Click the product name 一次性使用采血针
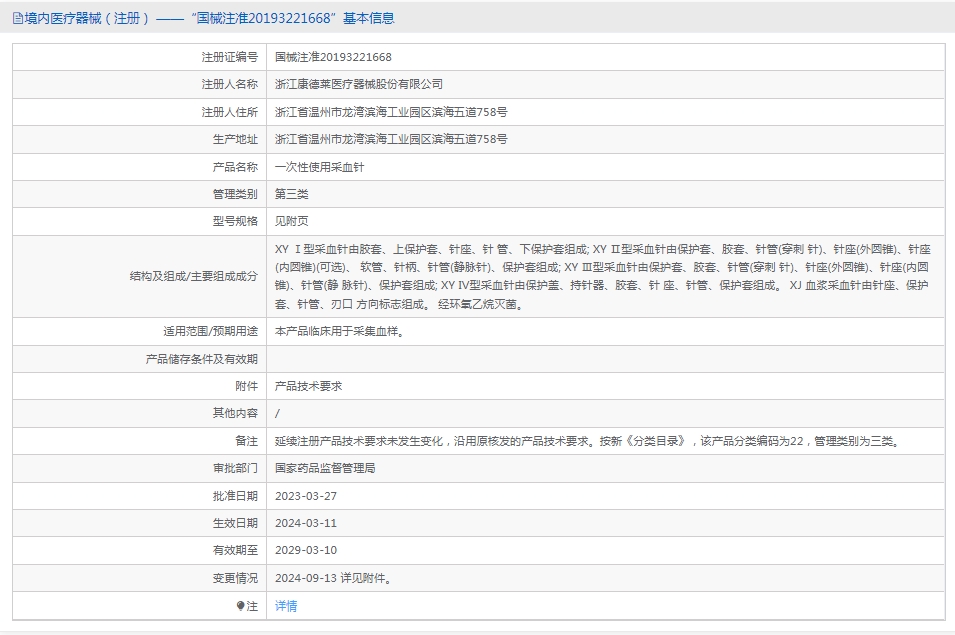 pyautogui.click(x=319, y=167)
